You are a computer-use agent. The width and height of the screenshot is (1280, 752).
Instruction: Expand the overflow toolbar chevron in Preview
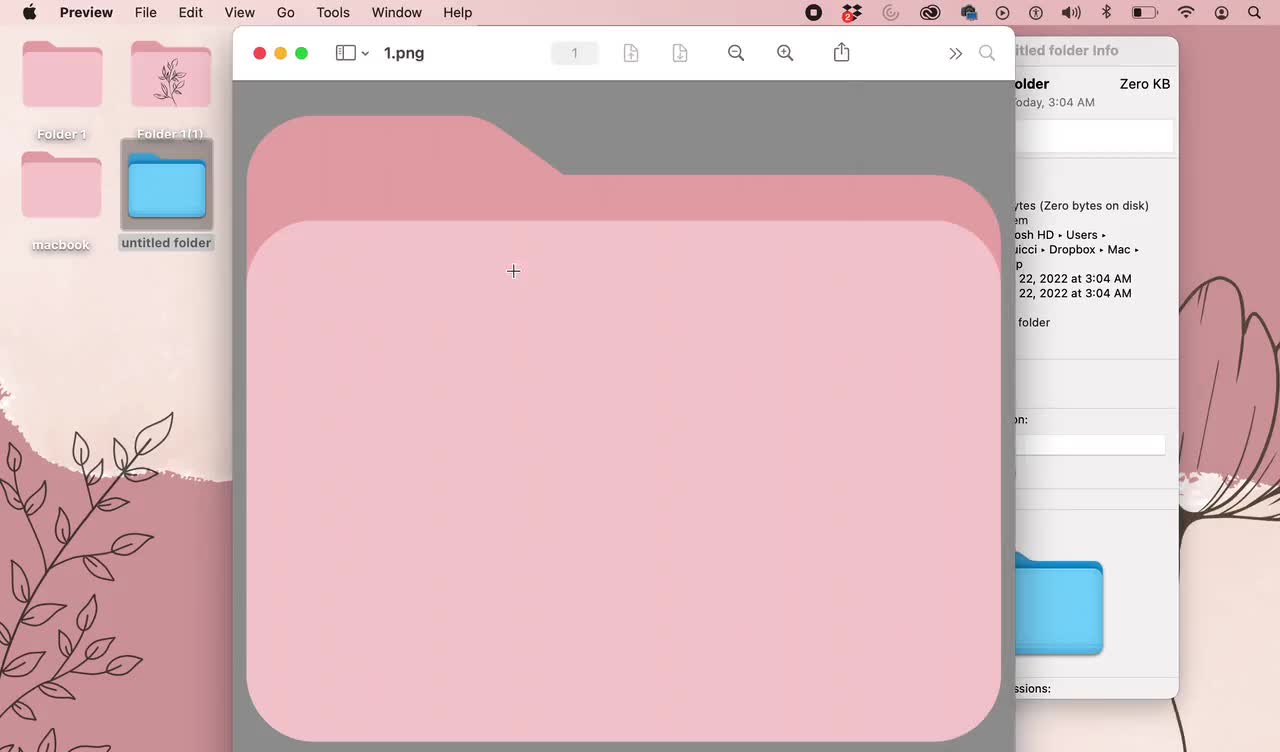[x=955, y=53]
